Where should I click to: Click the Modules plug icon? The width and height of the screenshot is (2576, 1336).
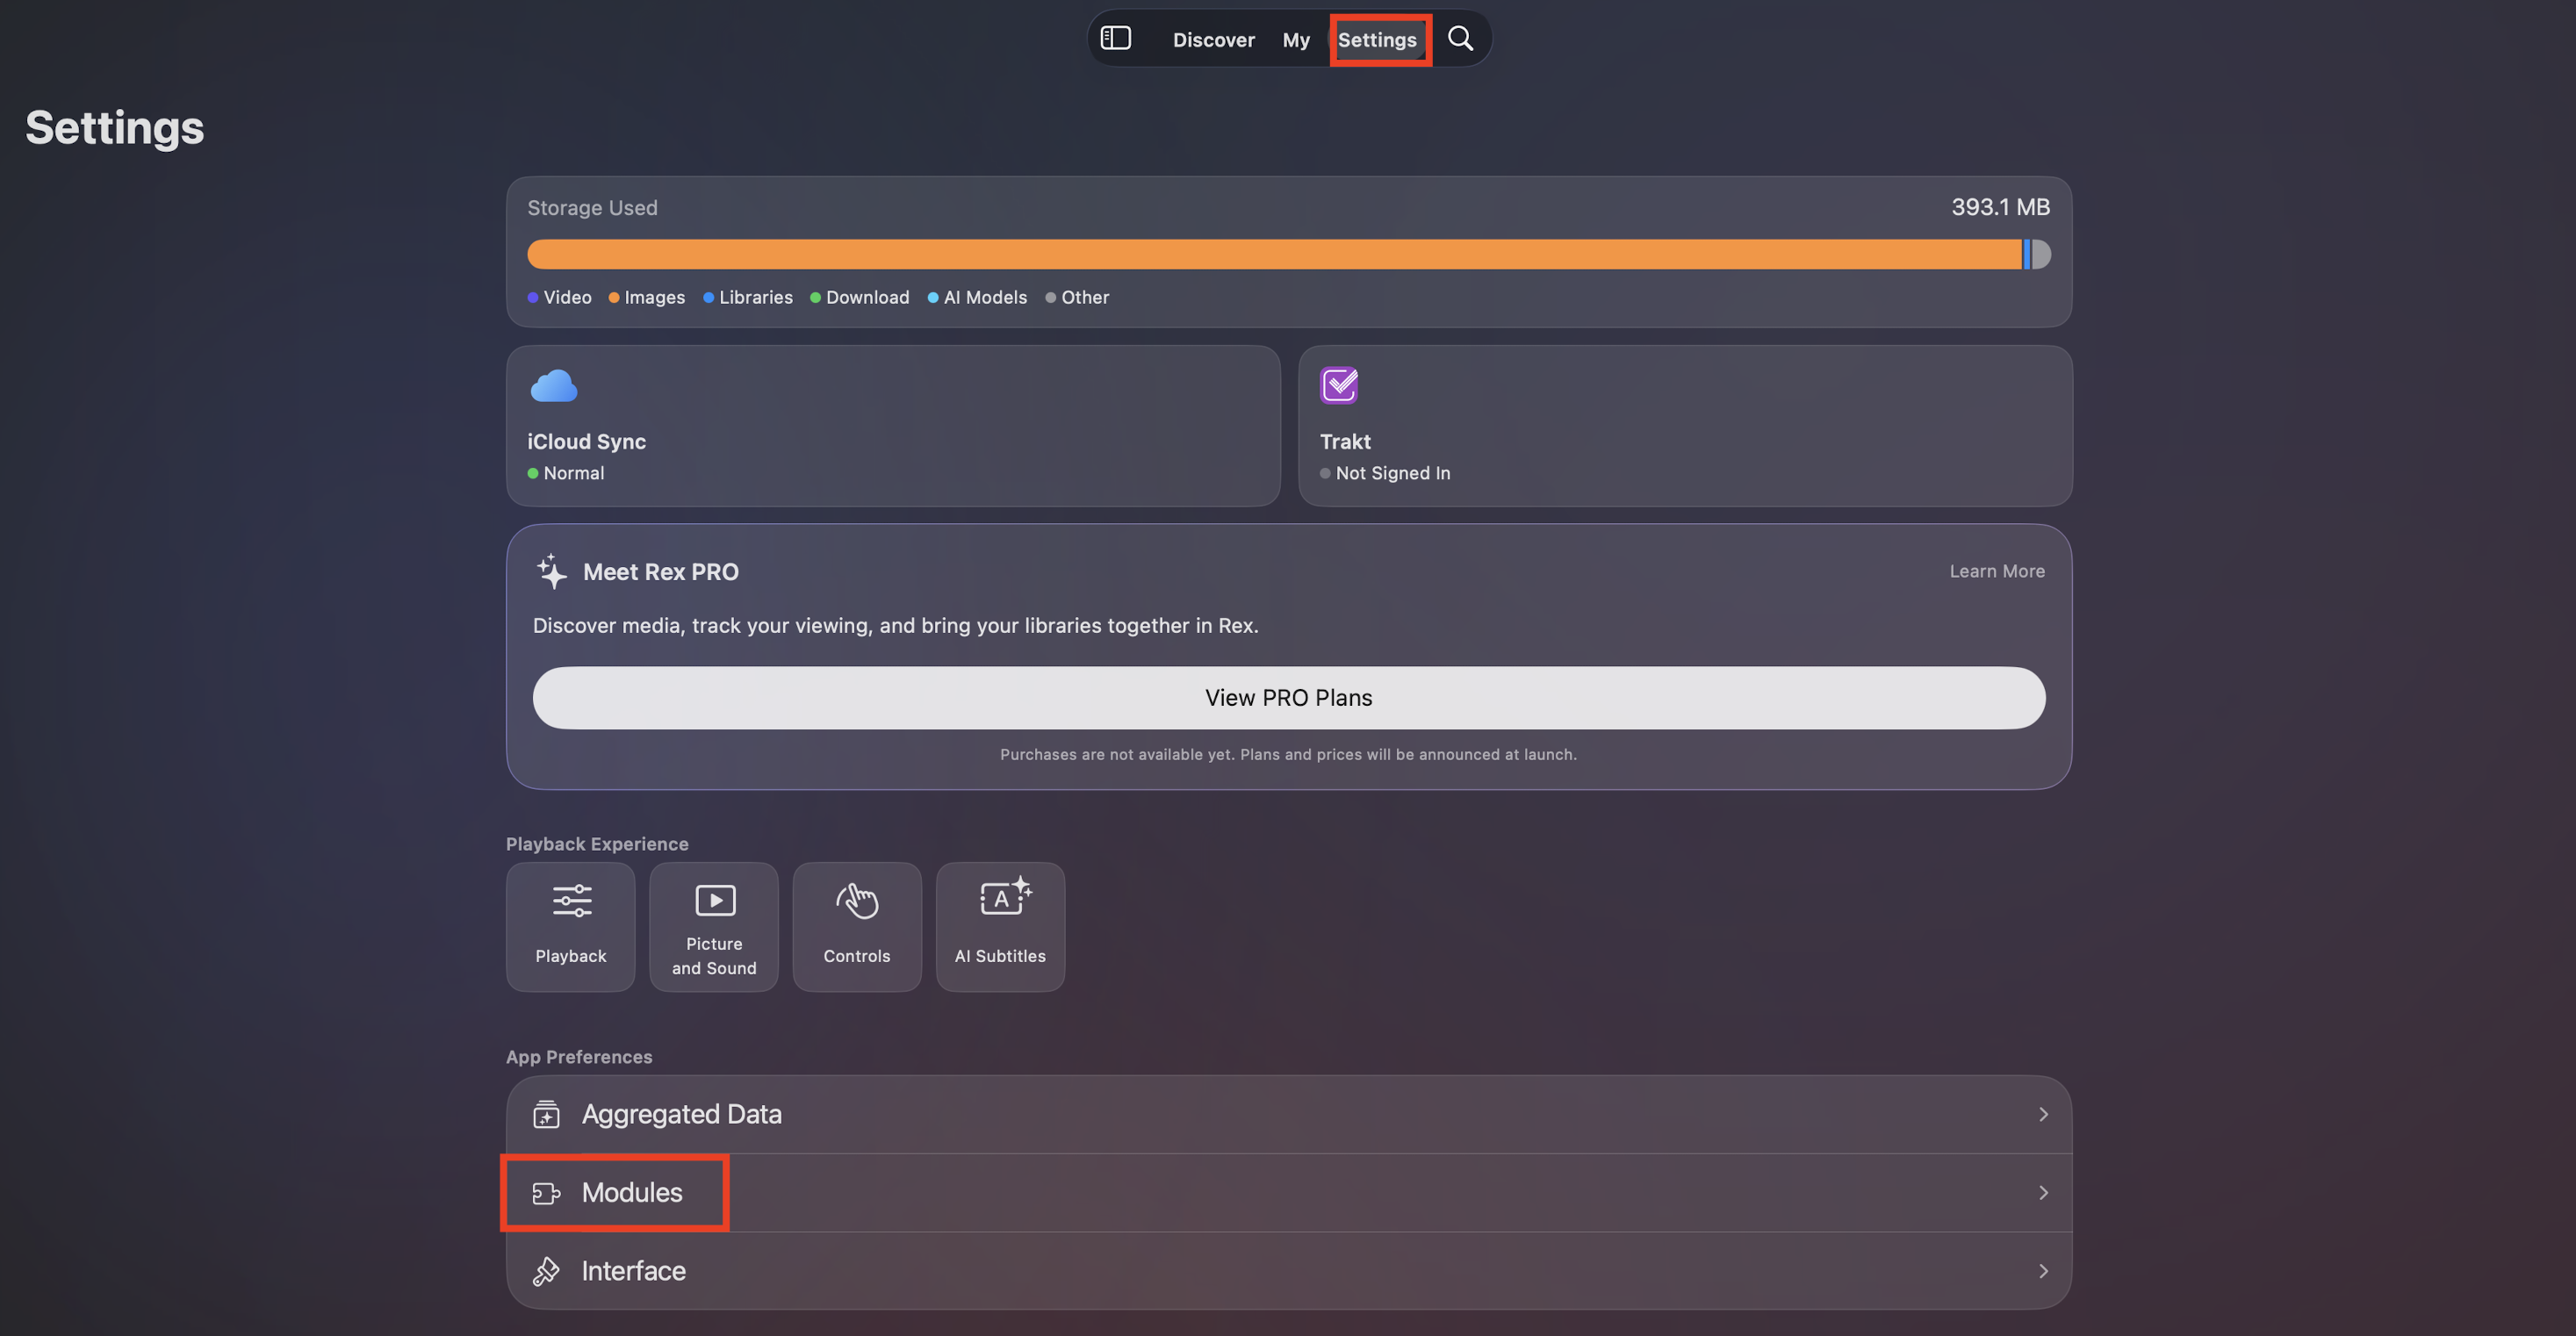[546, 1192]
